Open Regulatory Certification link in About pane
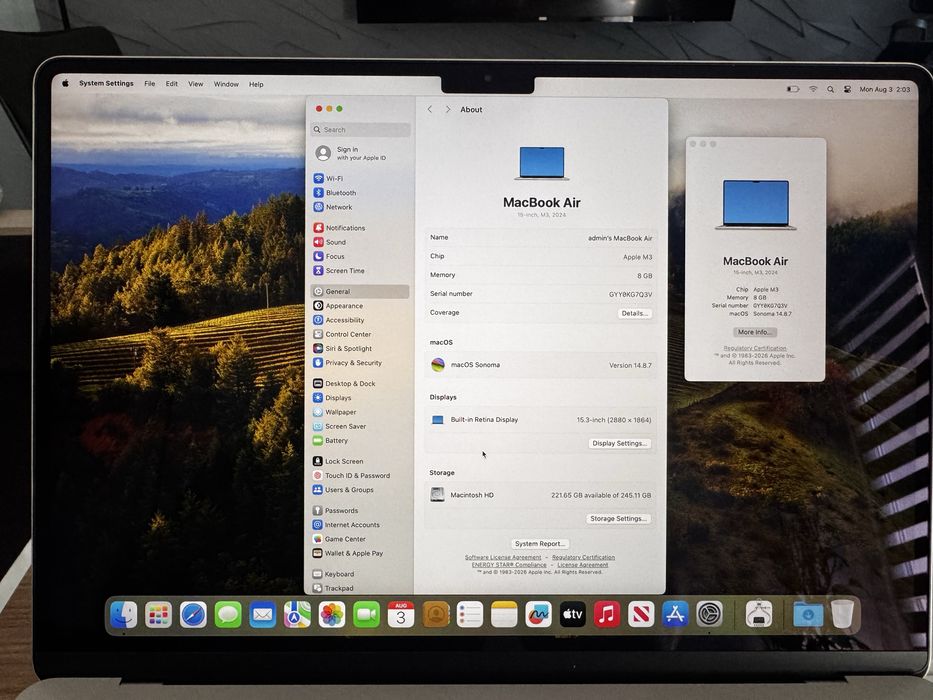 pyautogui.click(x=583, y=558)
